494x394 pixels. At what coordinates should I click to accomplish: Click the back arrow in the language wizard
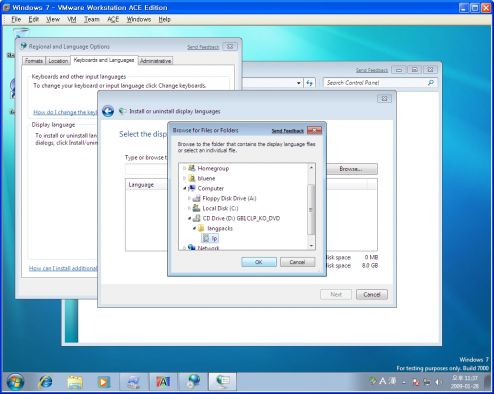(108, 111)
